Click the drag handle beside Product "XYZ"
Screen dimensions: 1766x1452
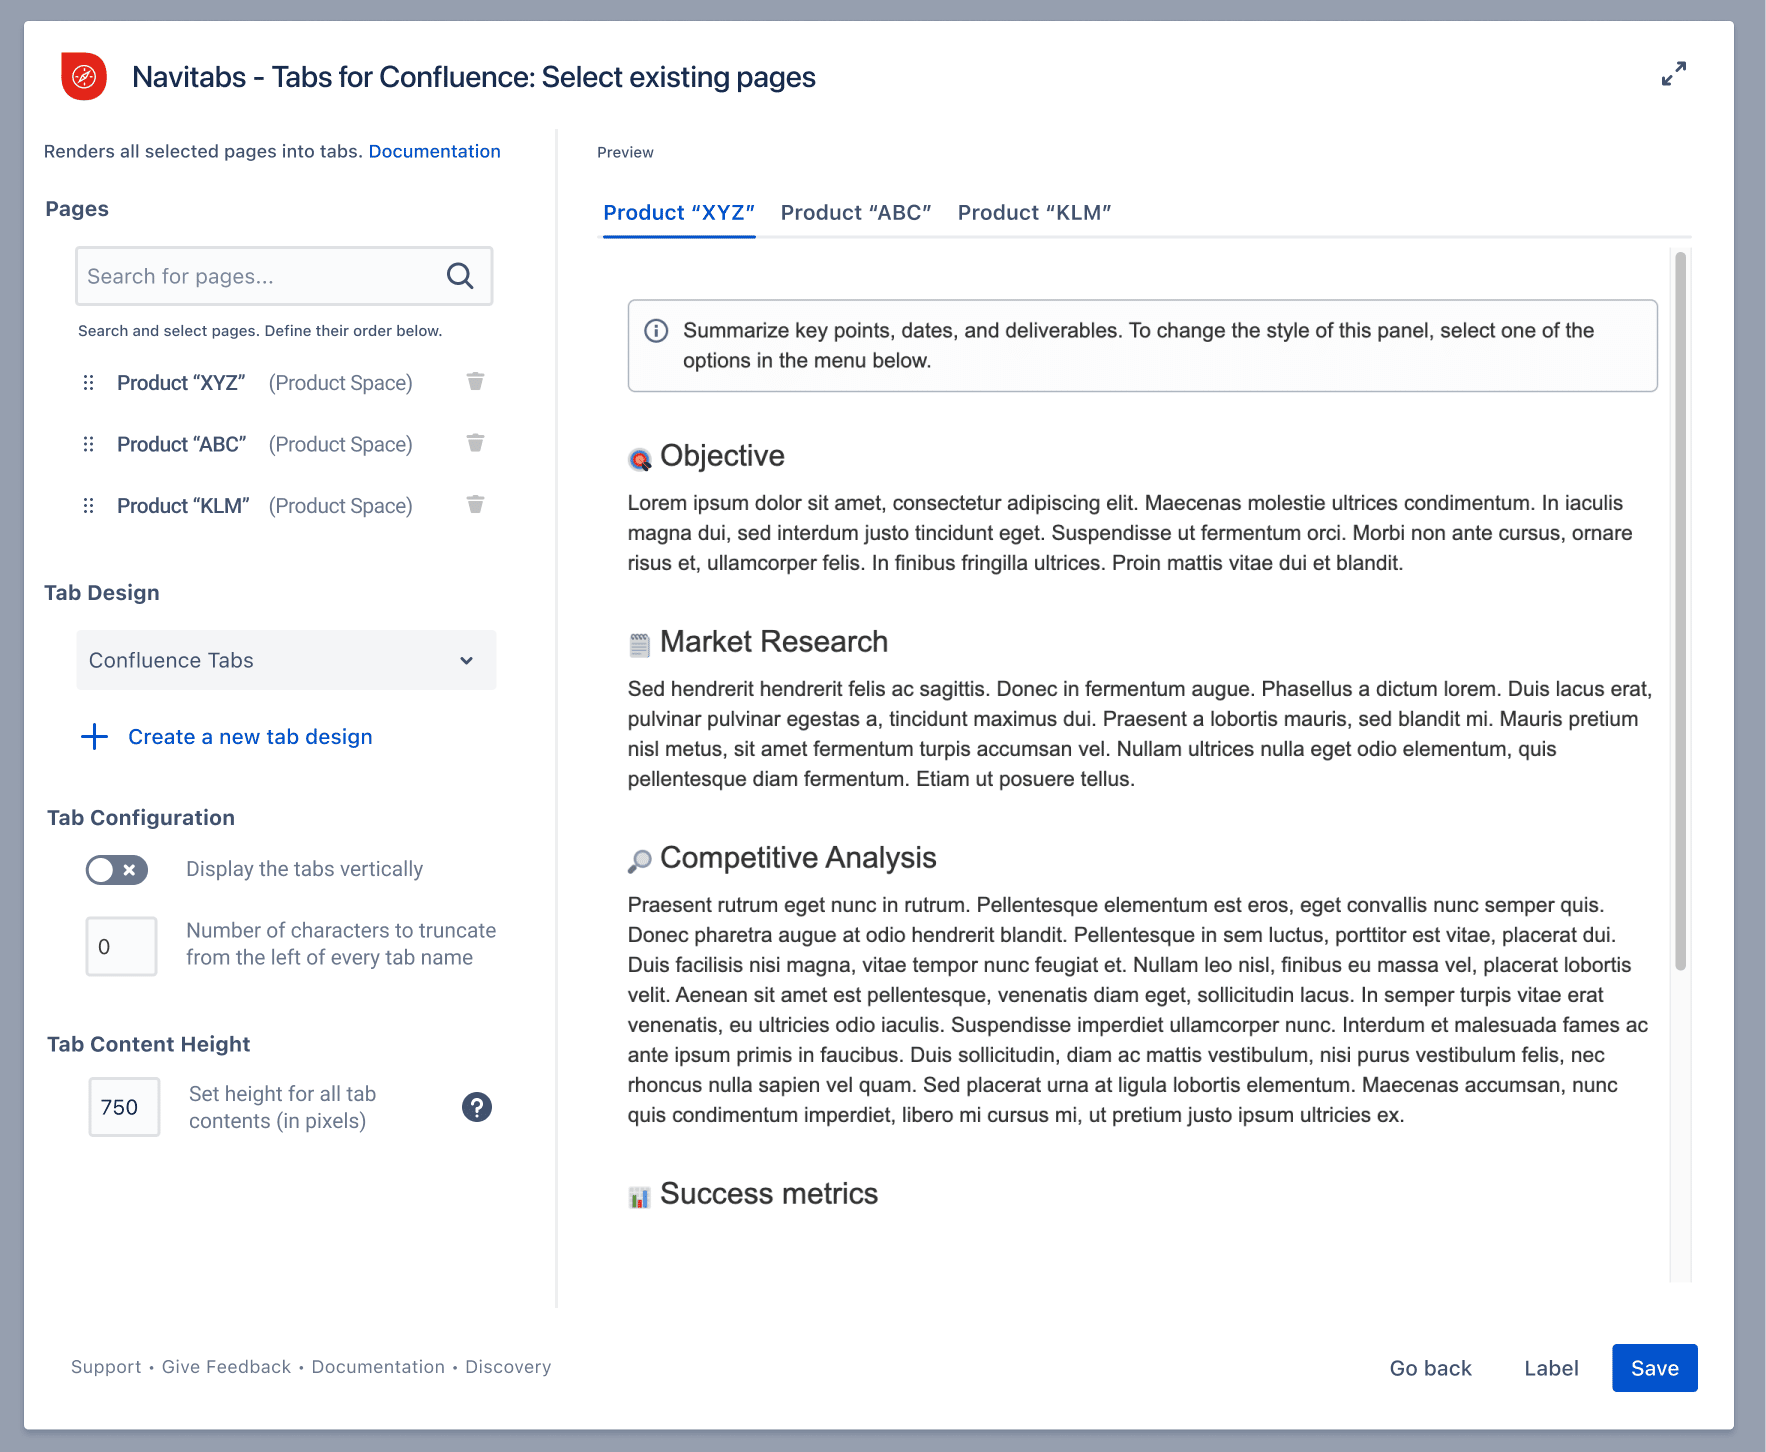(88, 382)
